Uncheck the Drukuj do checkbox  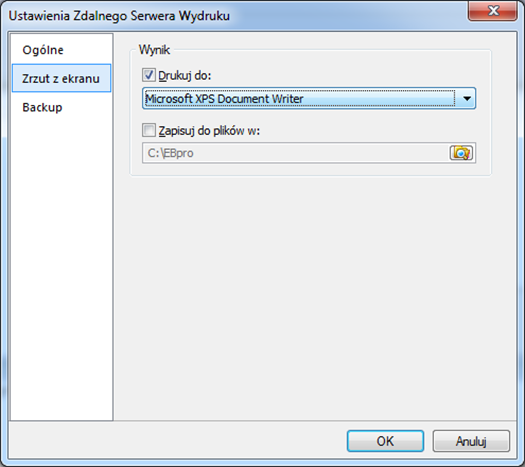coord(149,75)
